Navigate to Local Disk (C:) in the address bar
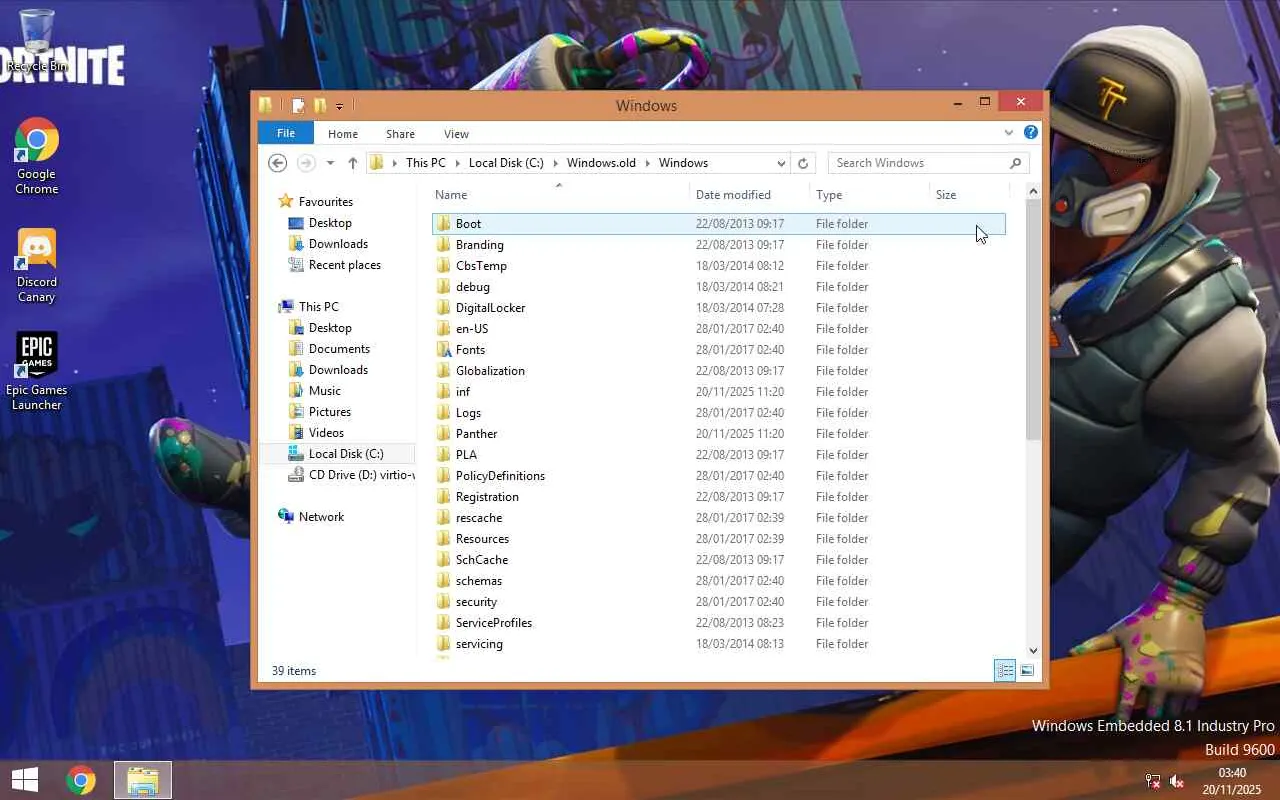This screenshot has width=1280, height=800. click(506, 163)
